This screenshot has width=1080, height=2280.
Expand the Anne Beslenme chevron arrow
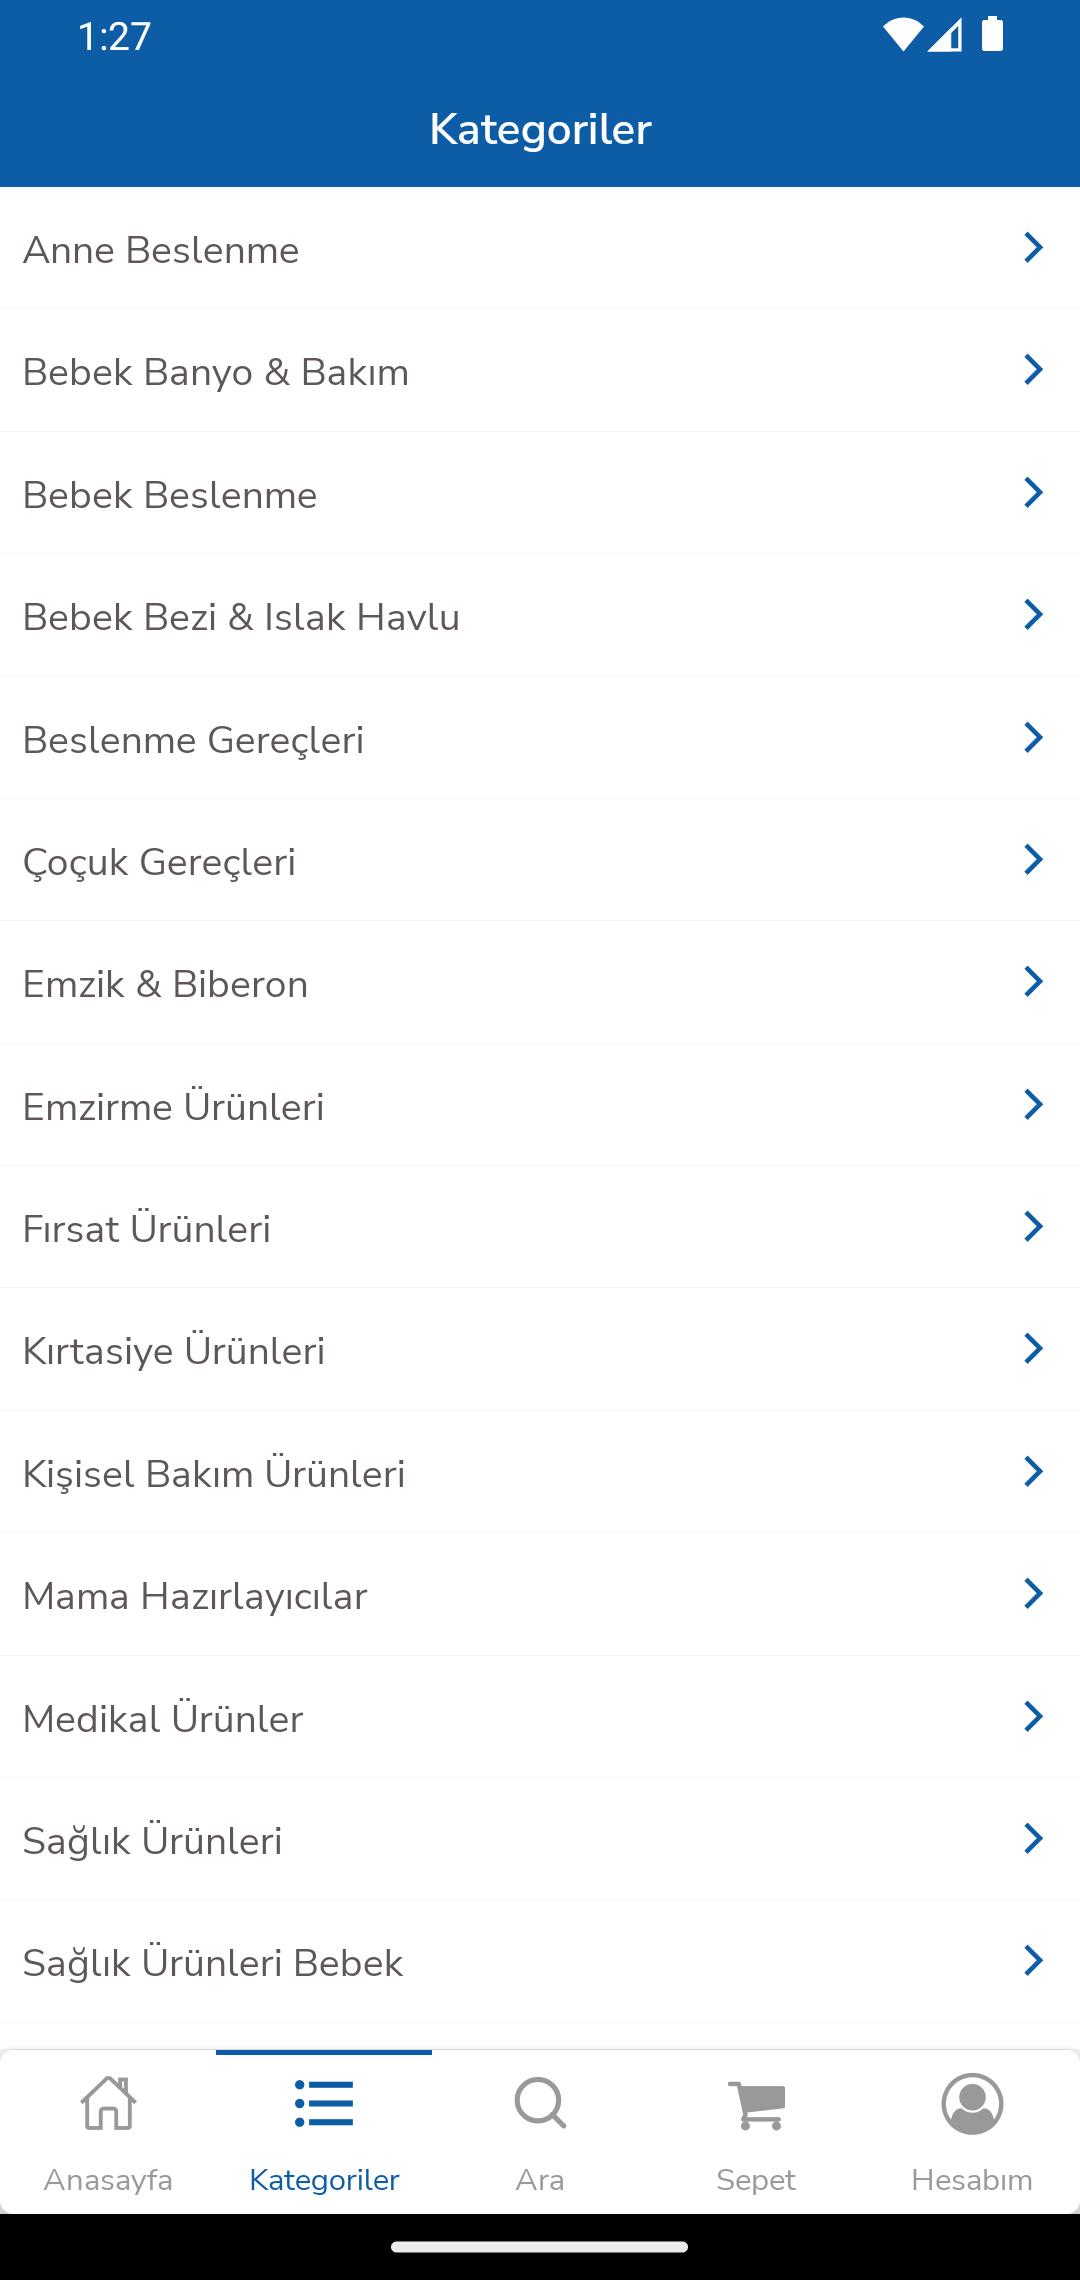click(x=1034, y=247)
